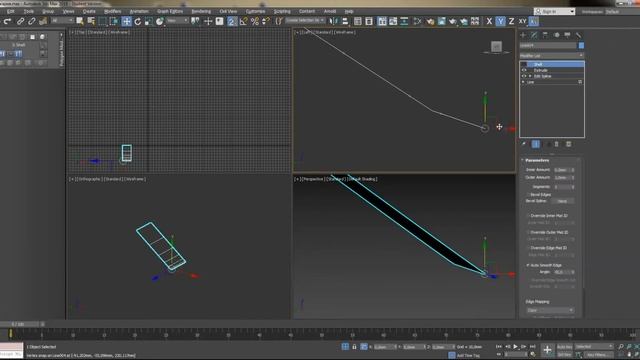Click the Window/Crossing selection icon

click(x=114, y=21)
